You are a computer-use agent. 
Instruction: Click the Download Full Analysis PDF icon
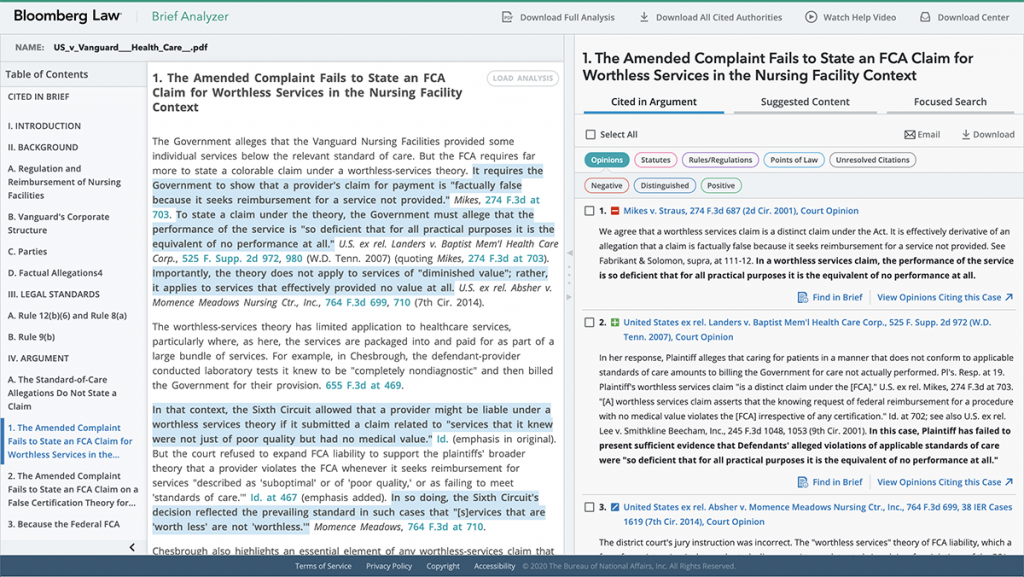coord(507,17)
